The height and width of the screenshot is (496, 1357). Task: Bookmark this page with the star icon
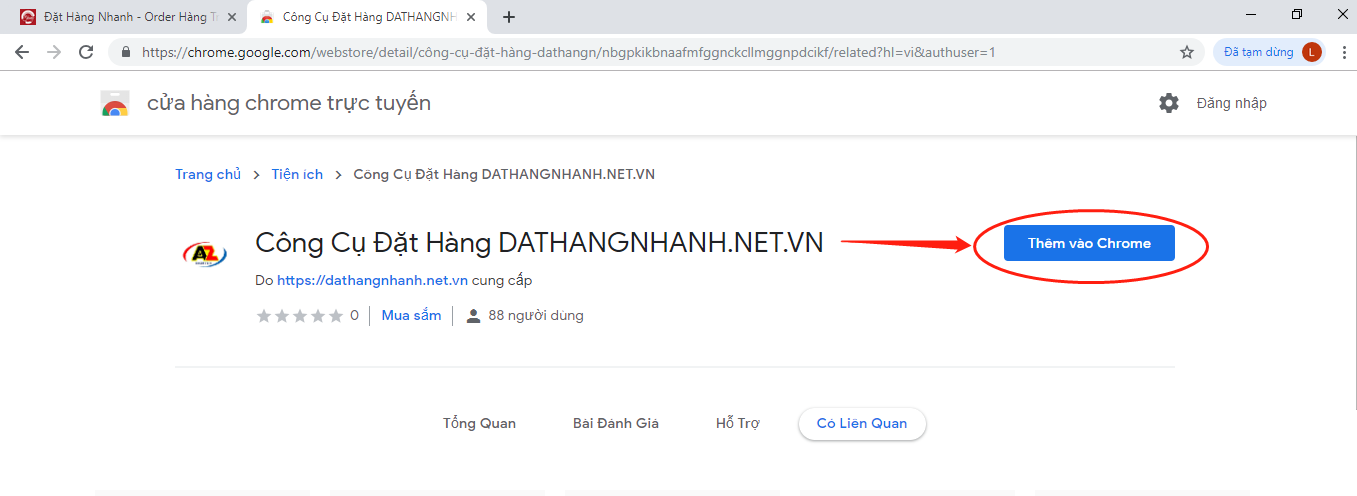click(x=1187, y=52)
